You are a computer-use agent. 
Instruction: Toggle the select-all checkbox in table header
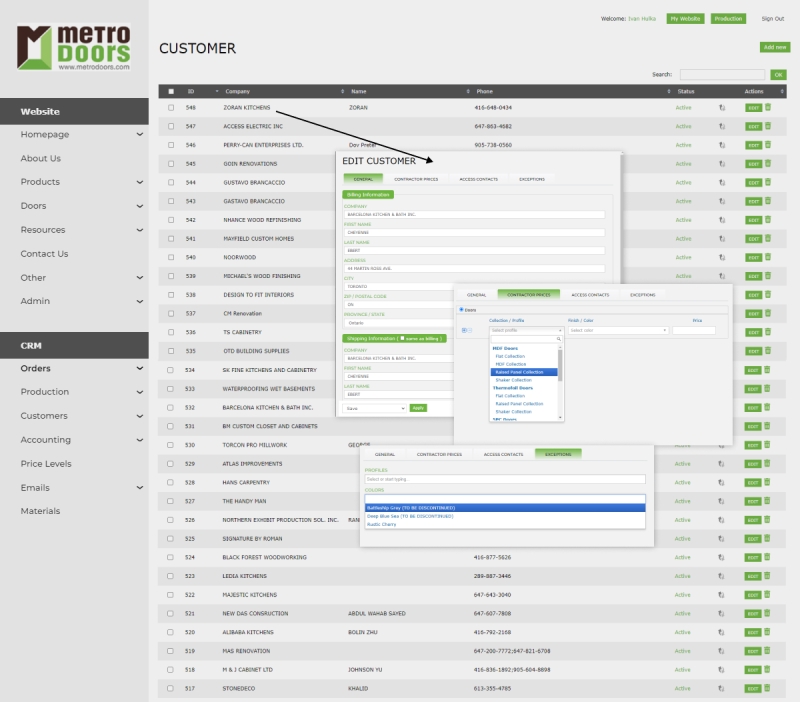(171, 91)
